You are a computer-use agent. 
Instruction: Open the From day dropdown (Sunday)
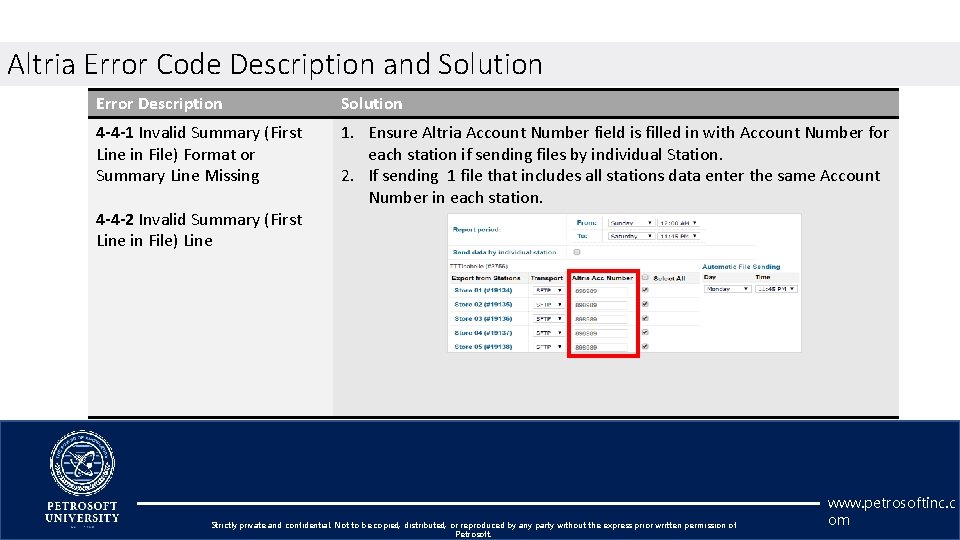pyautogui.click(x=631, y=223)
